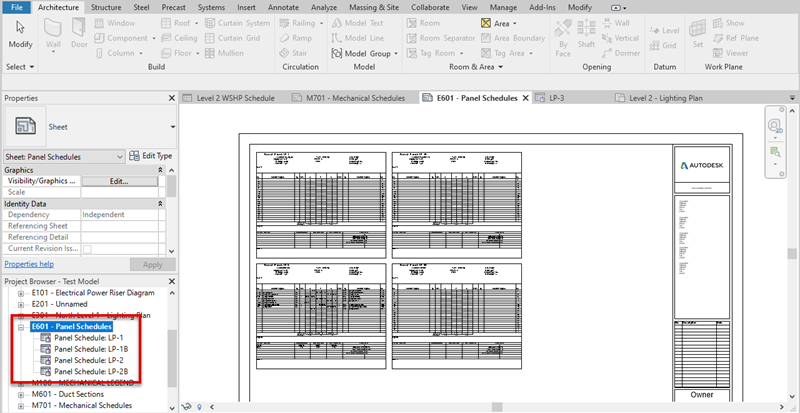Expand the M601 - Duct Sections node
Screen dimensions: 800x413
(22, 394)
